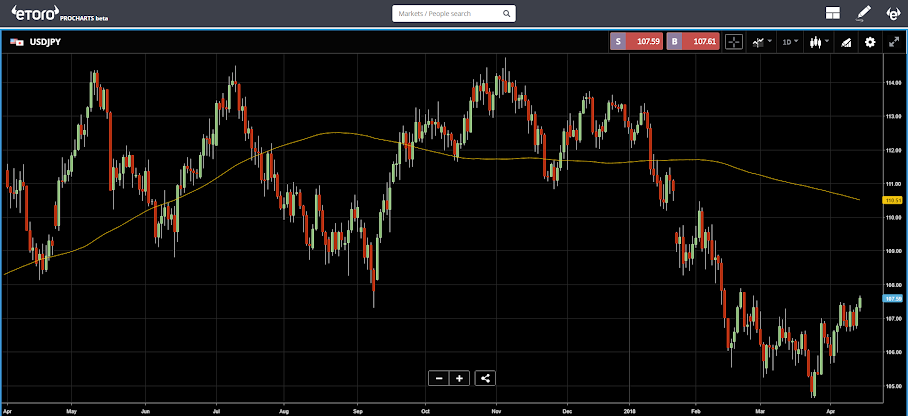Click the May label on time axis

pos(71,410)
